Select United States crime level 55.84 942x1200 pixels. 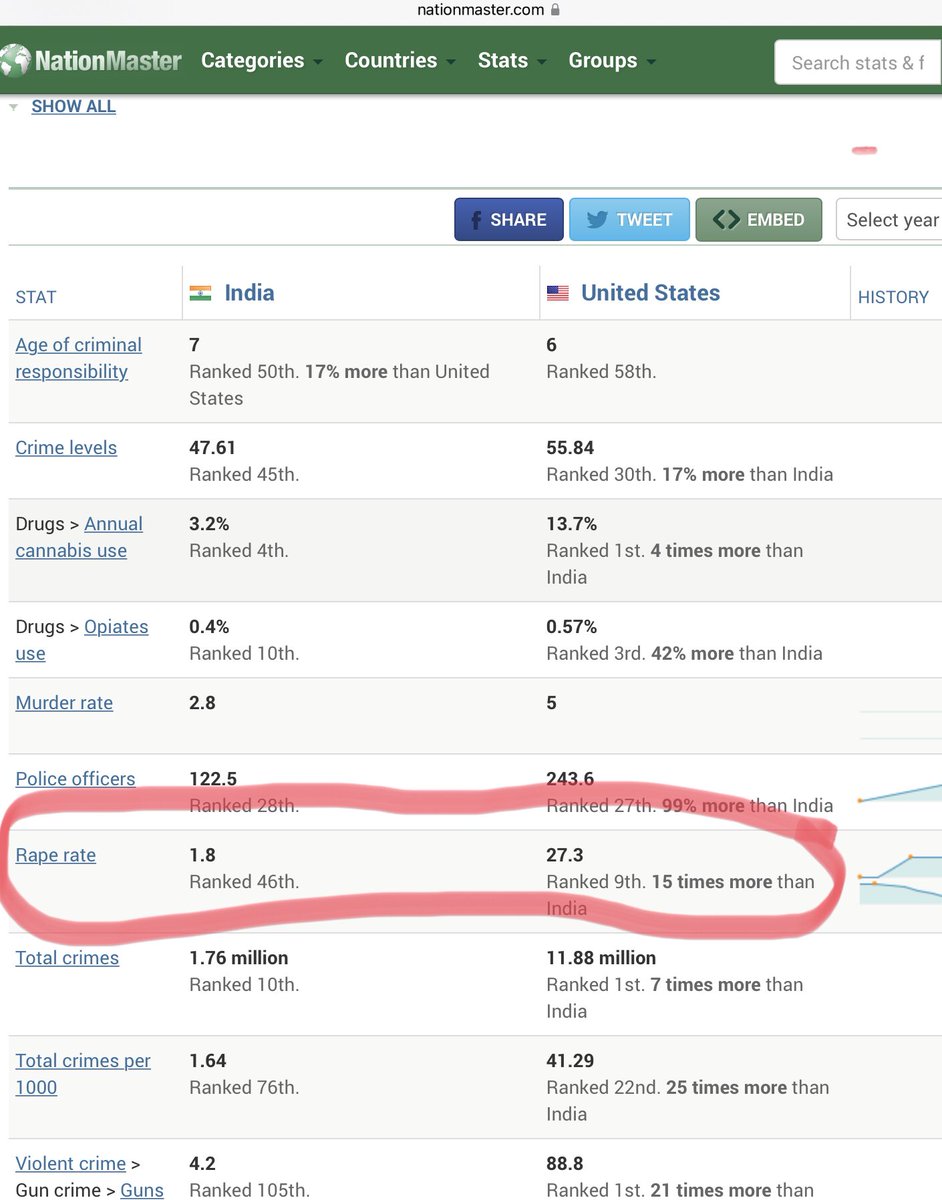(570, 448)
